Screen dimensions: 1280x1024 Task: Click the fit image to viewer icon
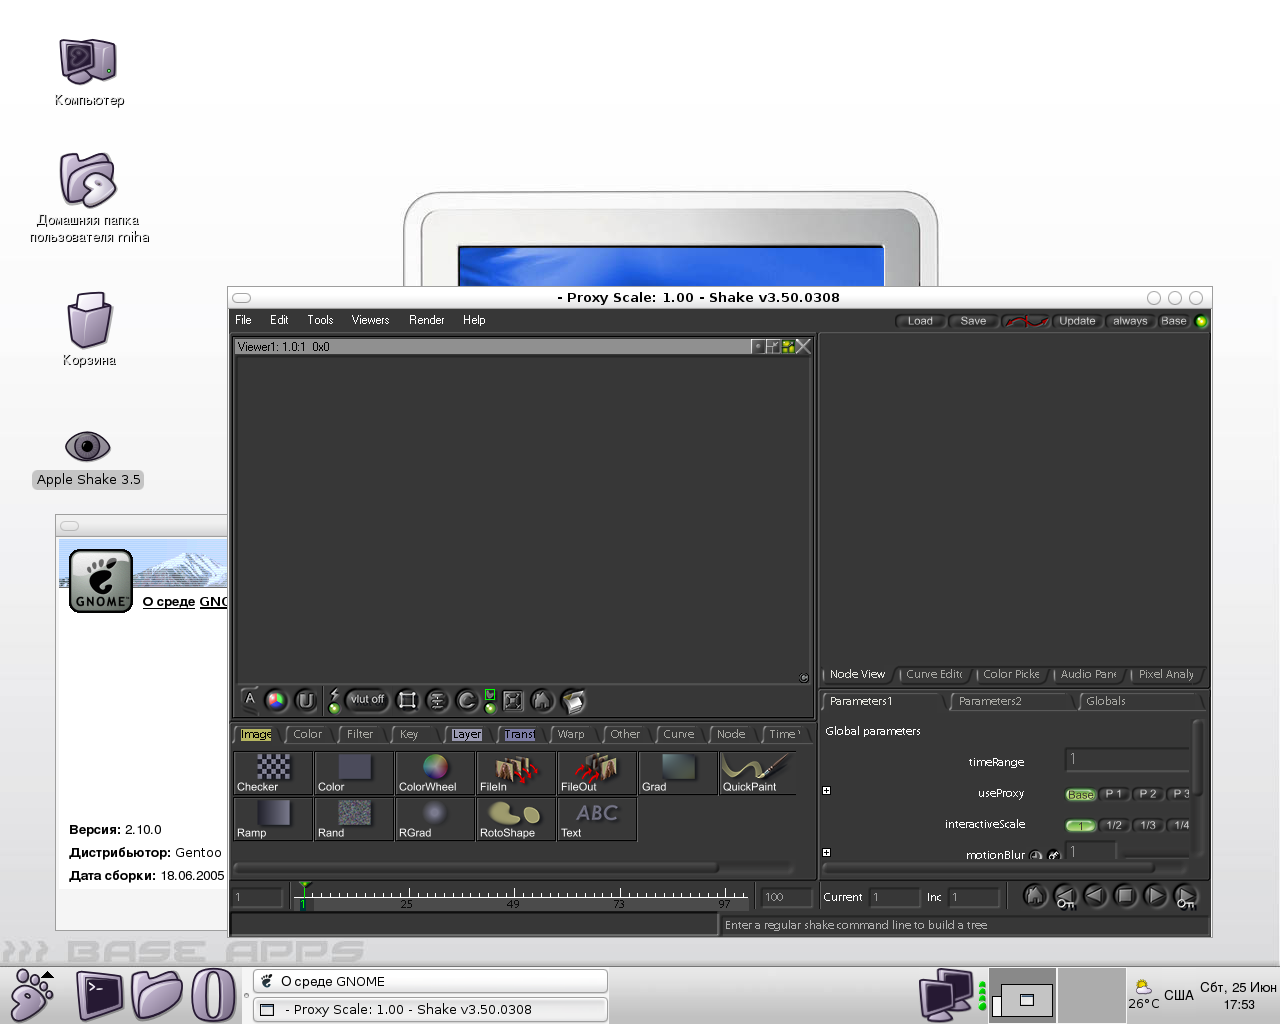click(513, 700)
